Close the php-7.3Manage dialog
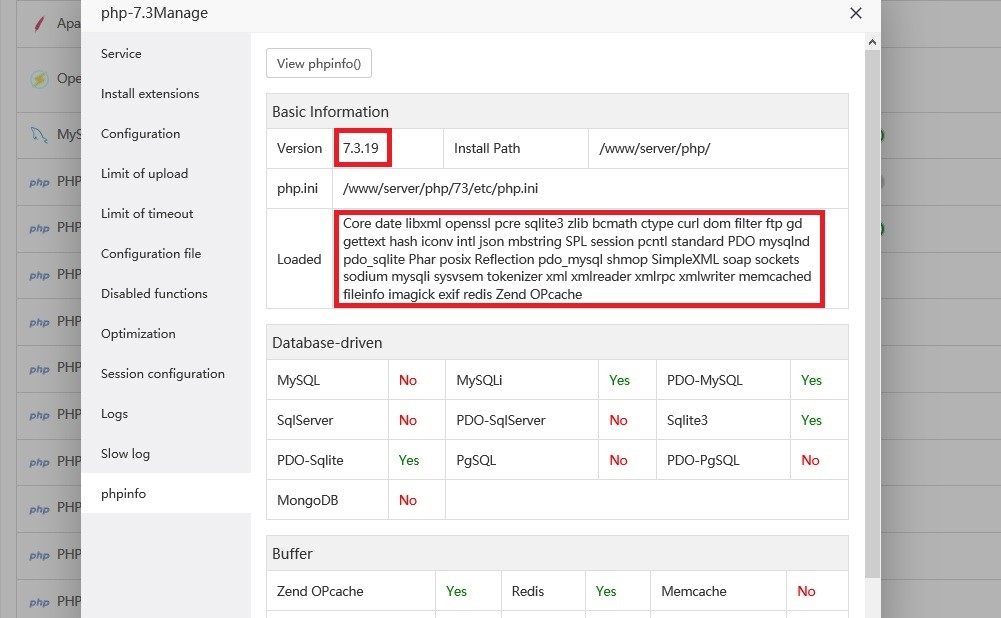The height and width of the screenshot is (618, 1001). (855, 14)
